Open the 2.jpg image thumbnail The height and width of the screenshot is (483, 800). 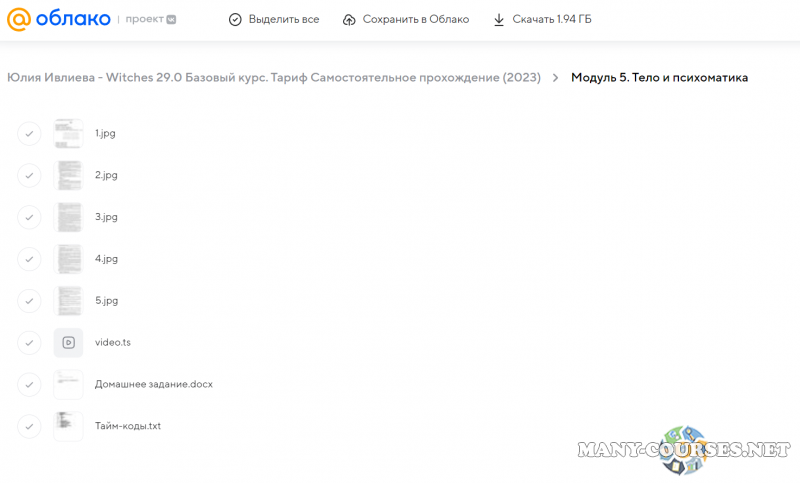(x=68, y=175)
